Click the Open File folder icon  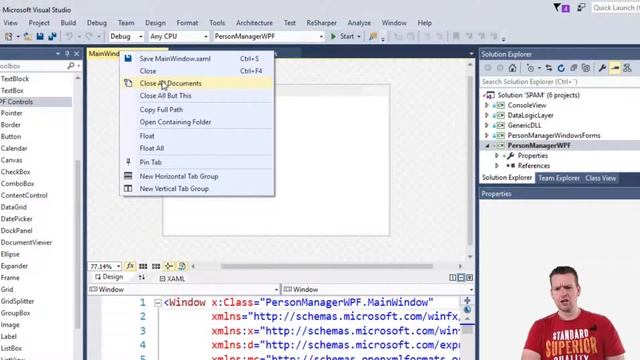pyautogui.click(x=28, y=36)
